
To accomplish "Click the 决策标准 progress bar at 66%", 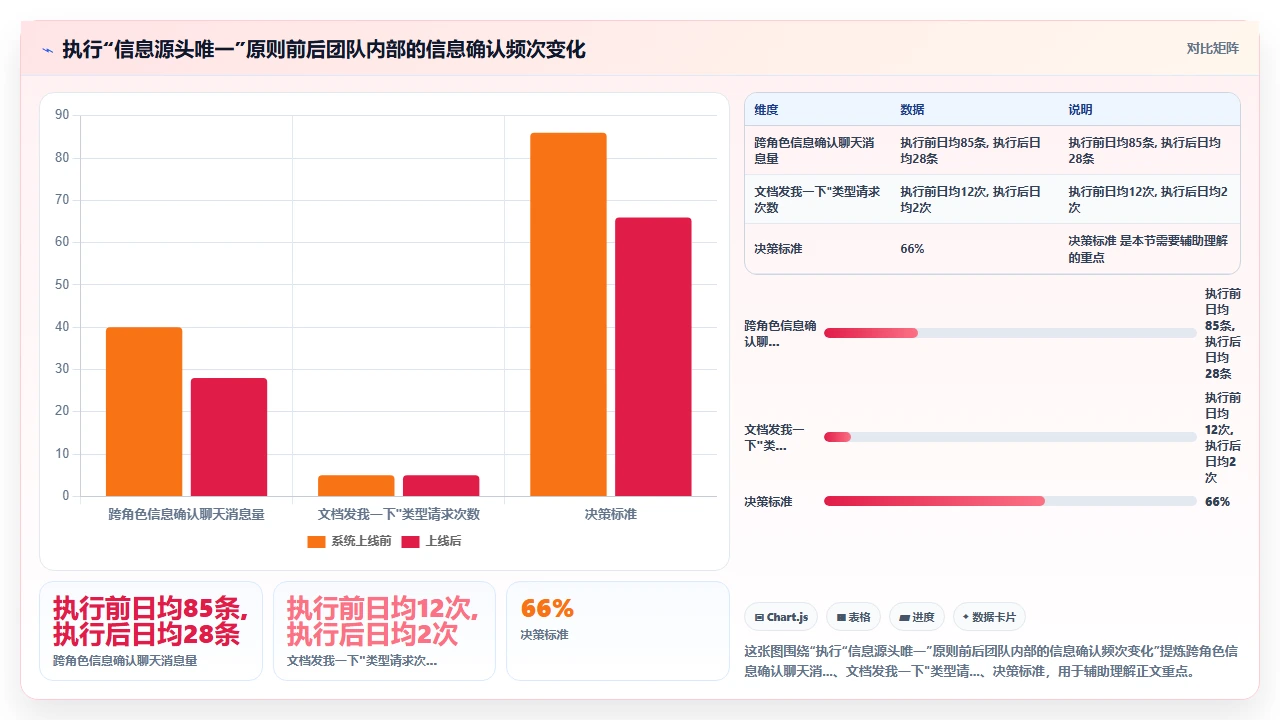I will 1010,501.
